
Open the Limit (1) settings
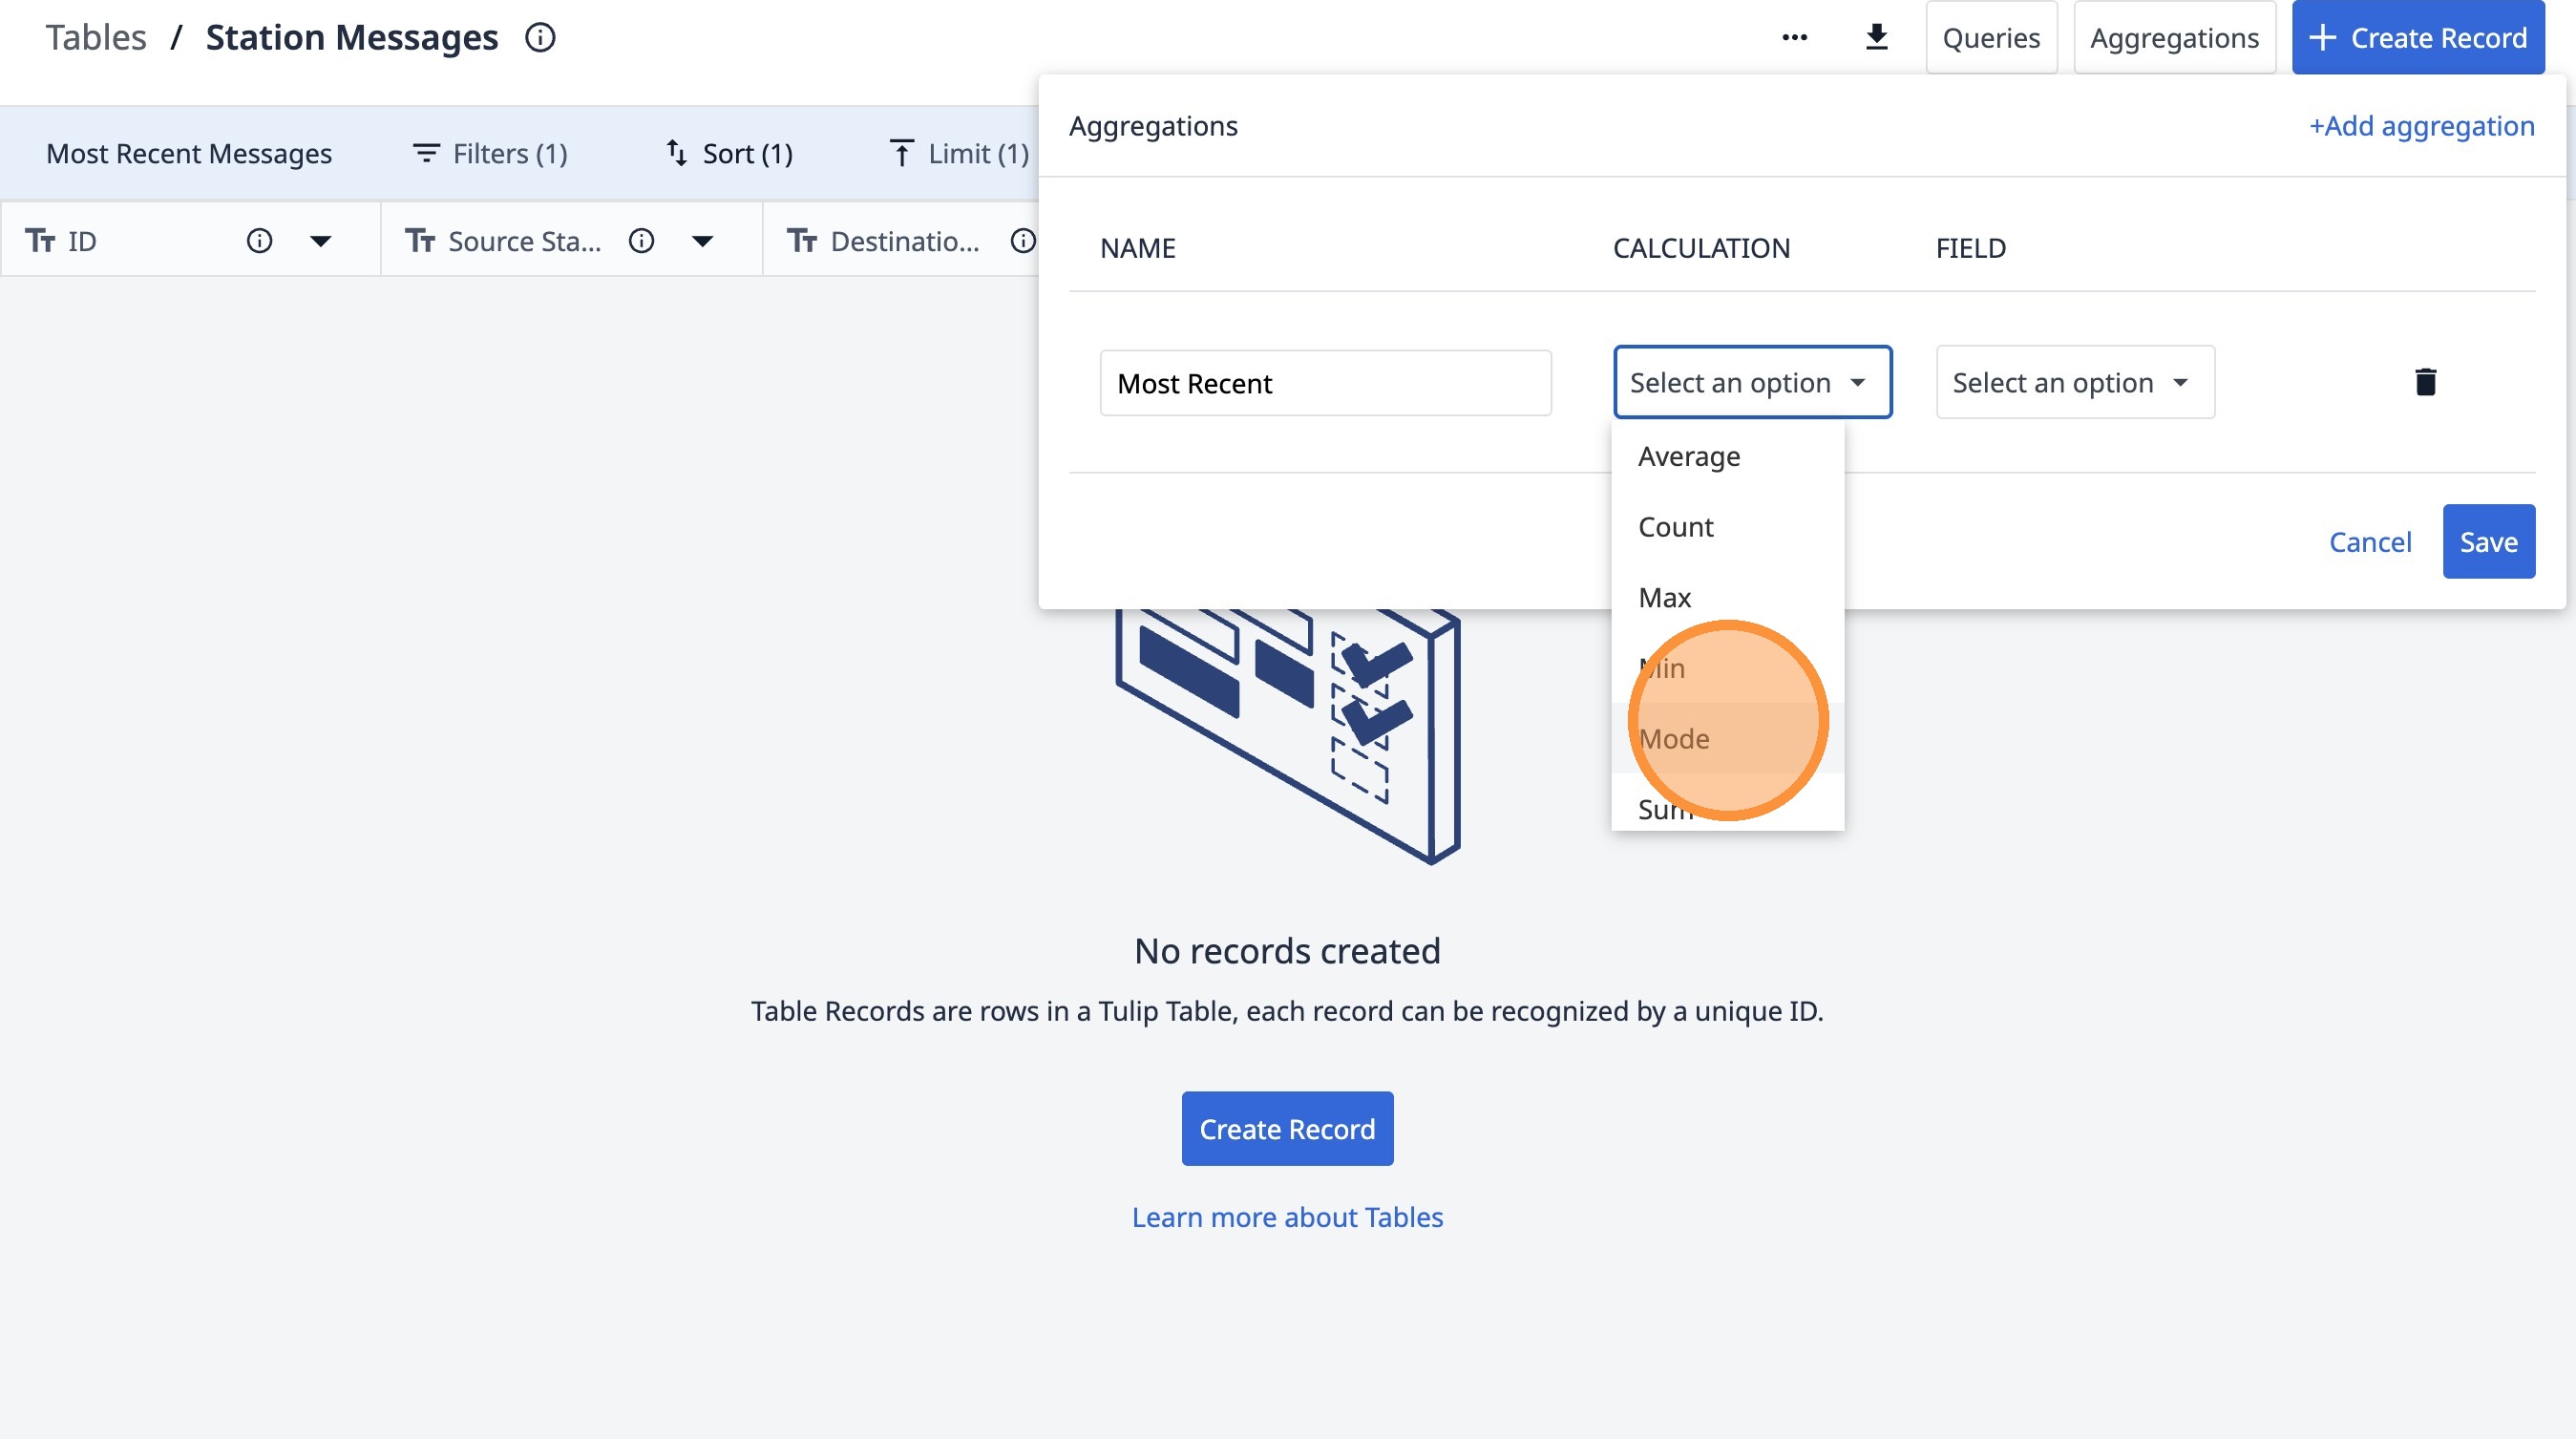959,154
